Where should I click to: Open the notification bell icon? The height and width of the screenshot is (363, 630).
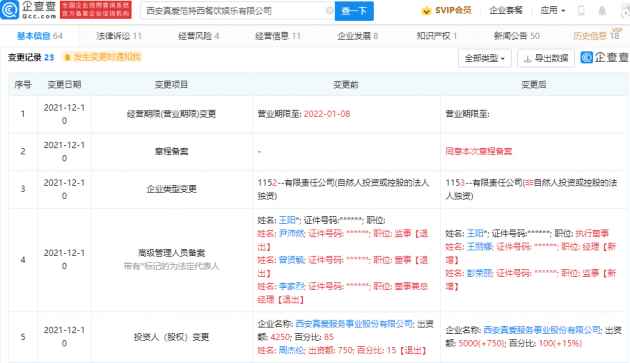pyautogui.click(x=602, y=11)
